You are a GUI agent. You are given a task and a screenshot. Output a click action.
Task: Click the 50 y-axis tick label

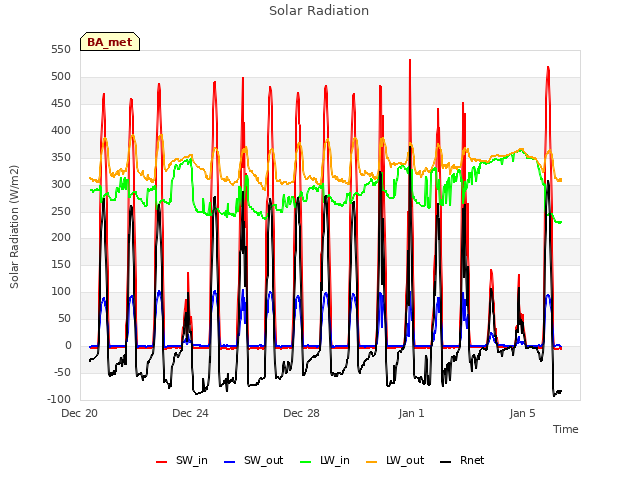click(x=64, y=318)
